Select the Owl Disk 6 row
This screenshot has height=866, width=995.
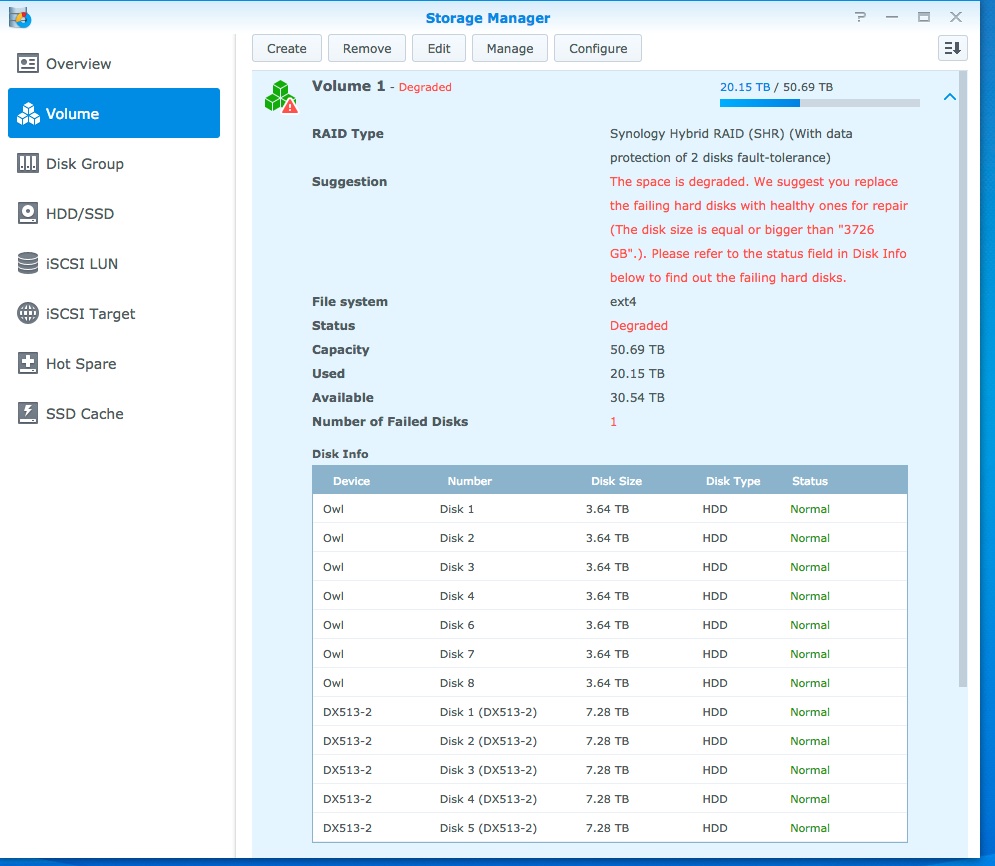coord(610,625)
